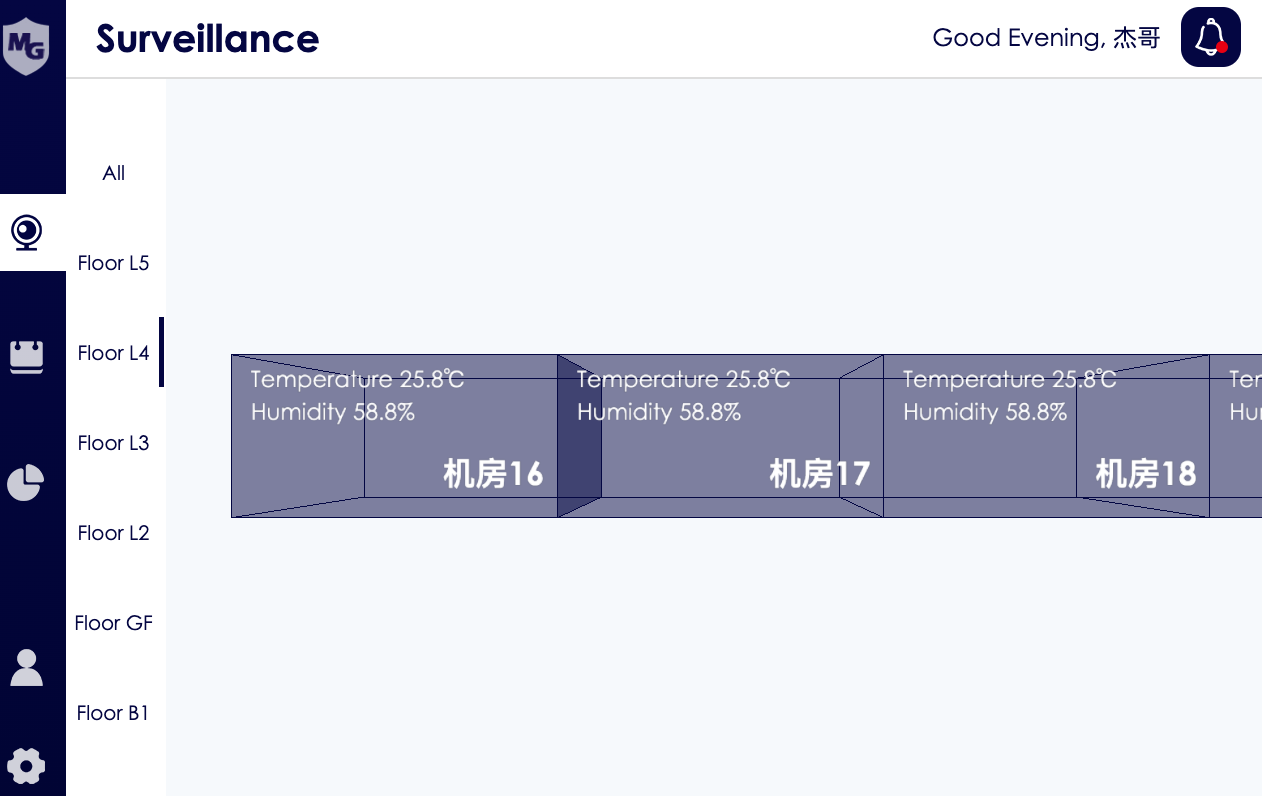Select Floor B1 in floor list
The width and height of the screenshot is (1262, 796).
tap(114, 713)
